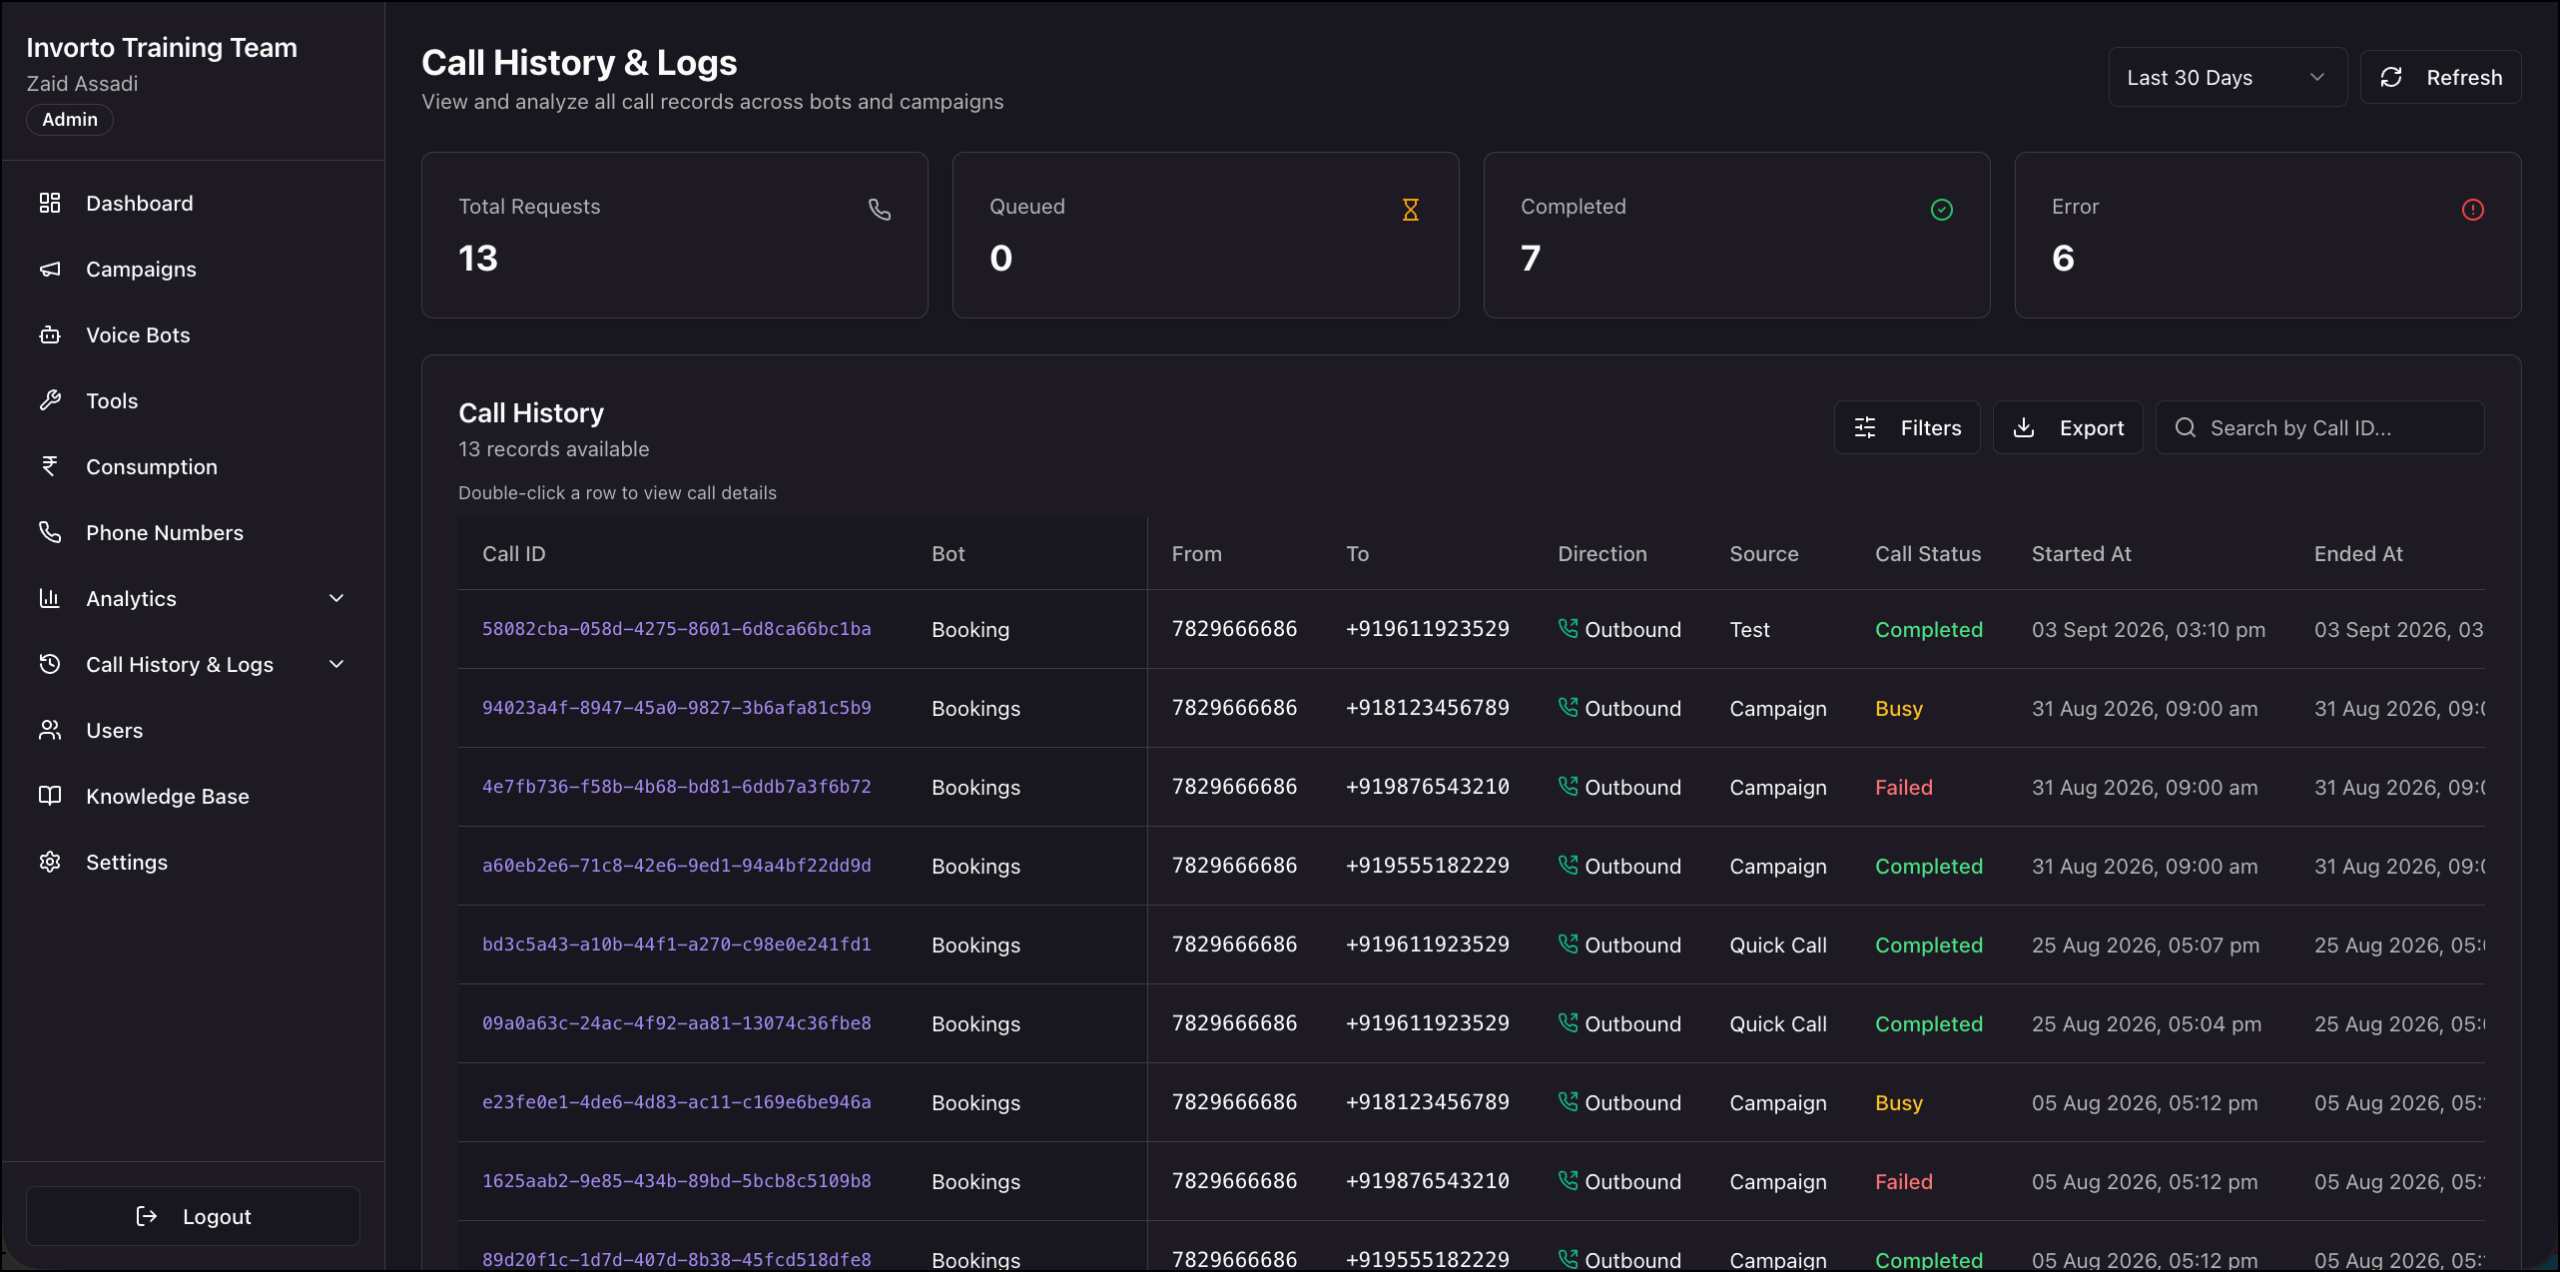Click 03 Sept 2026, 03:10 pm start time
Image resolution: width=2560 pixels, height=1272 pixels.
[x=2149, y=629]
